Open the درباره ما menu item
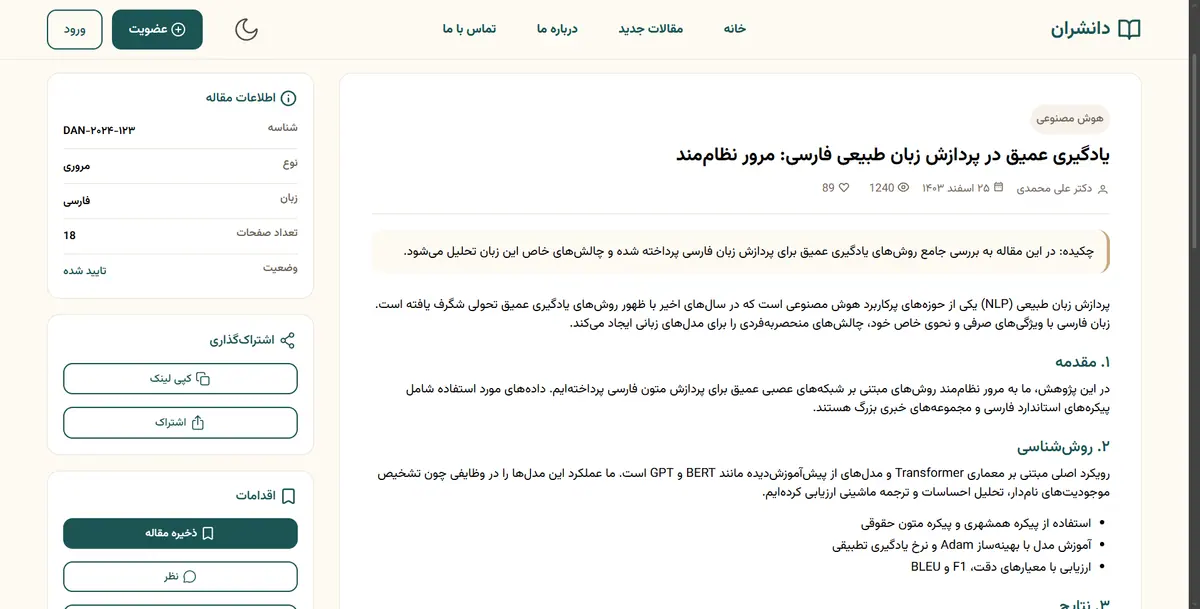 click(x=557, y=29)
